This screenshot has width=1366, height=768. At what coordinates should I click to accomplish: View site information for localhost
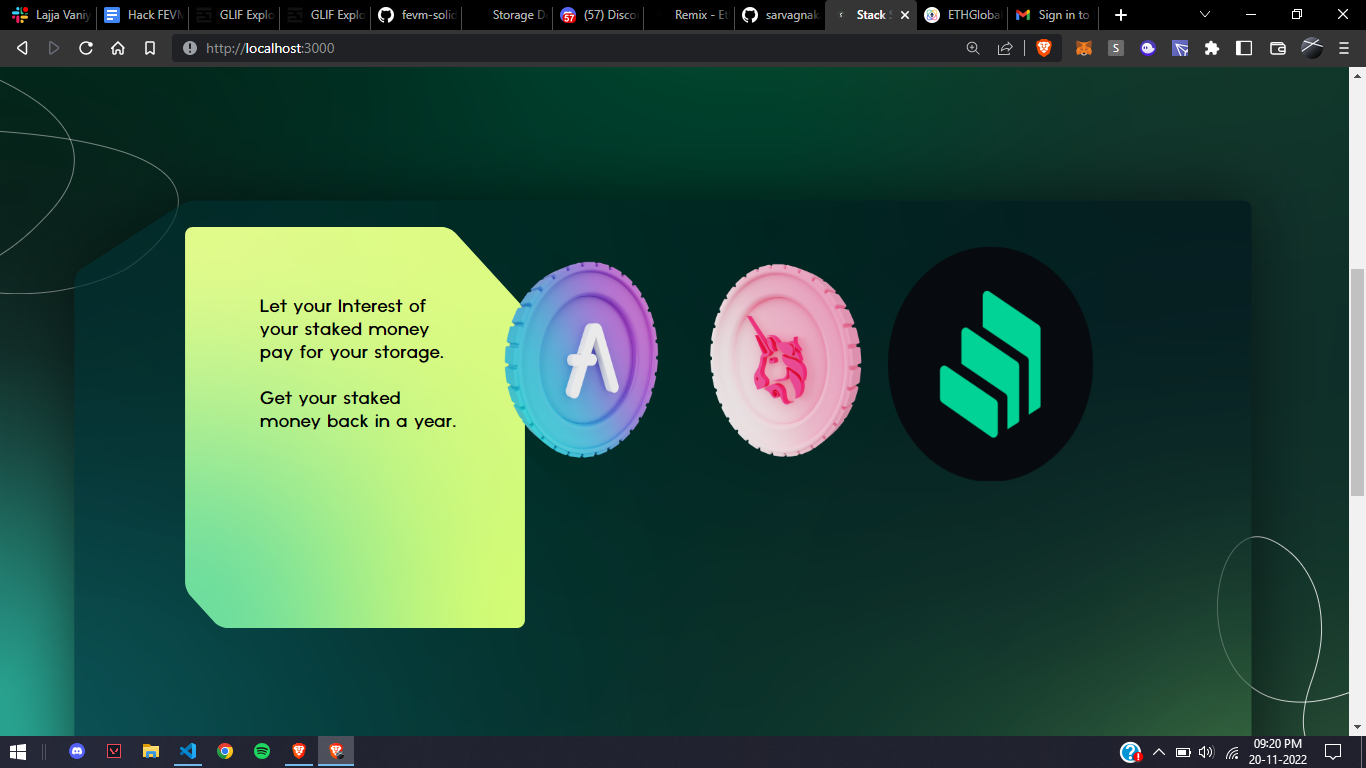(190, 48)
